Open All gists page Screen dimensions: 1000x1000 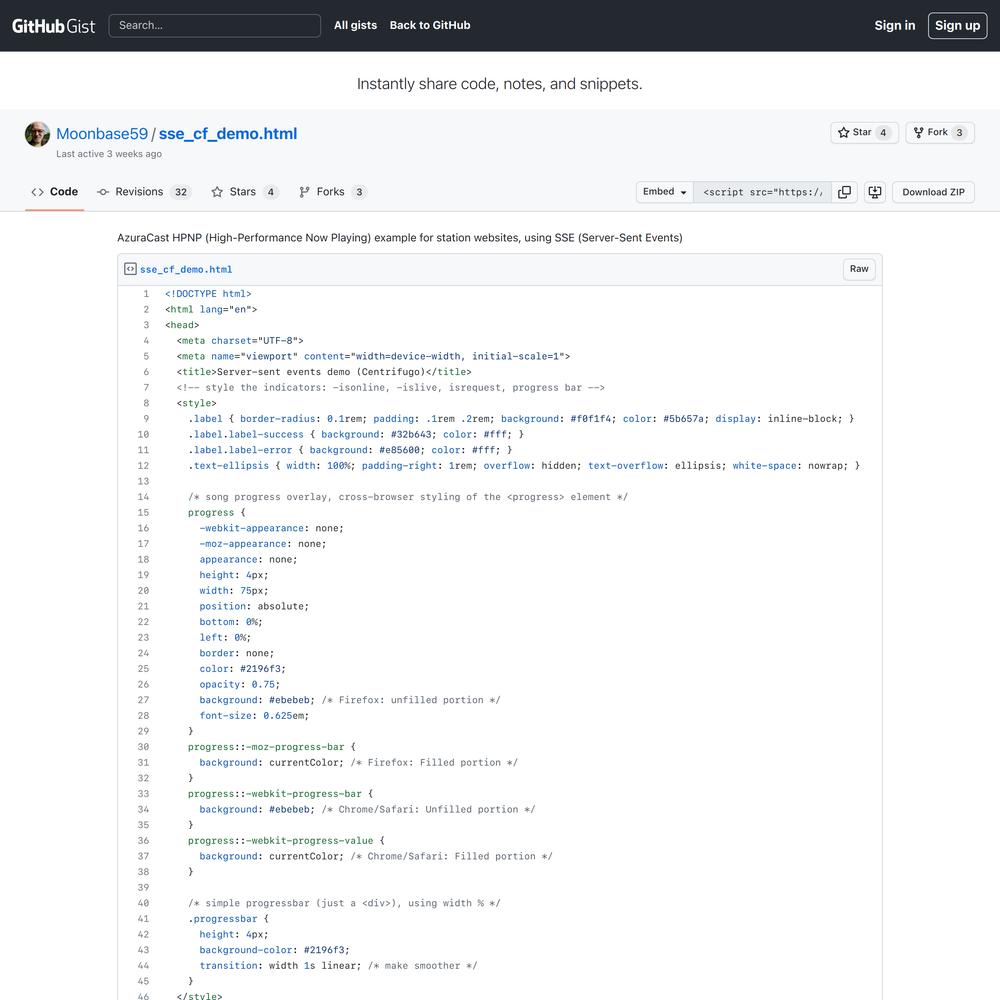click(355, 26)
